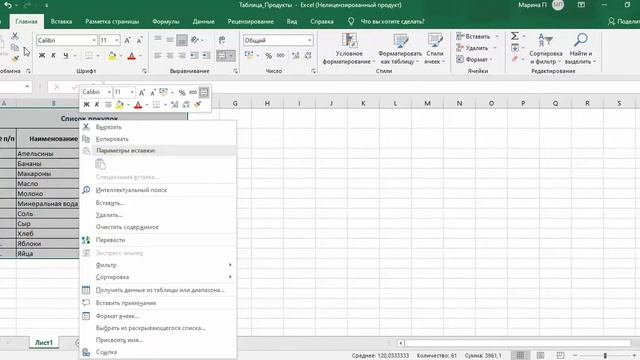640x360 pixels.
Task: Align text to bottom in ribbon
Action: [182, 40]
